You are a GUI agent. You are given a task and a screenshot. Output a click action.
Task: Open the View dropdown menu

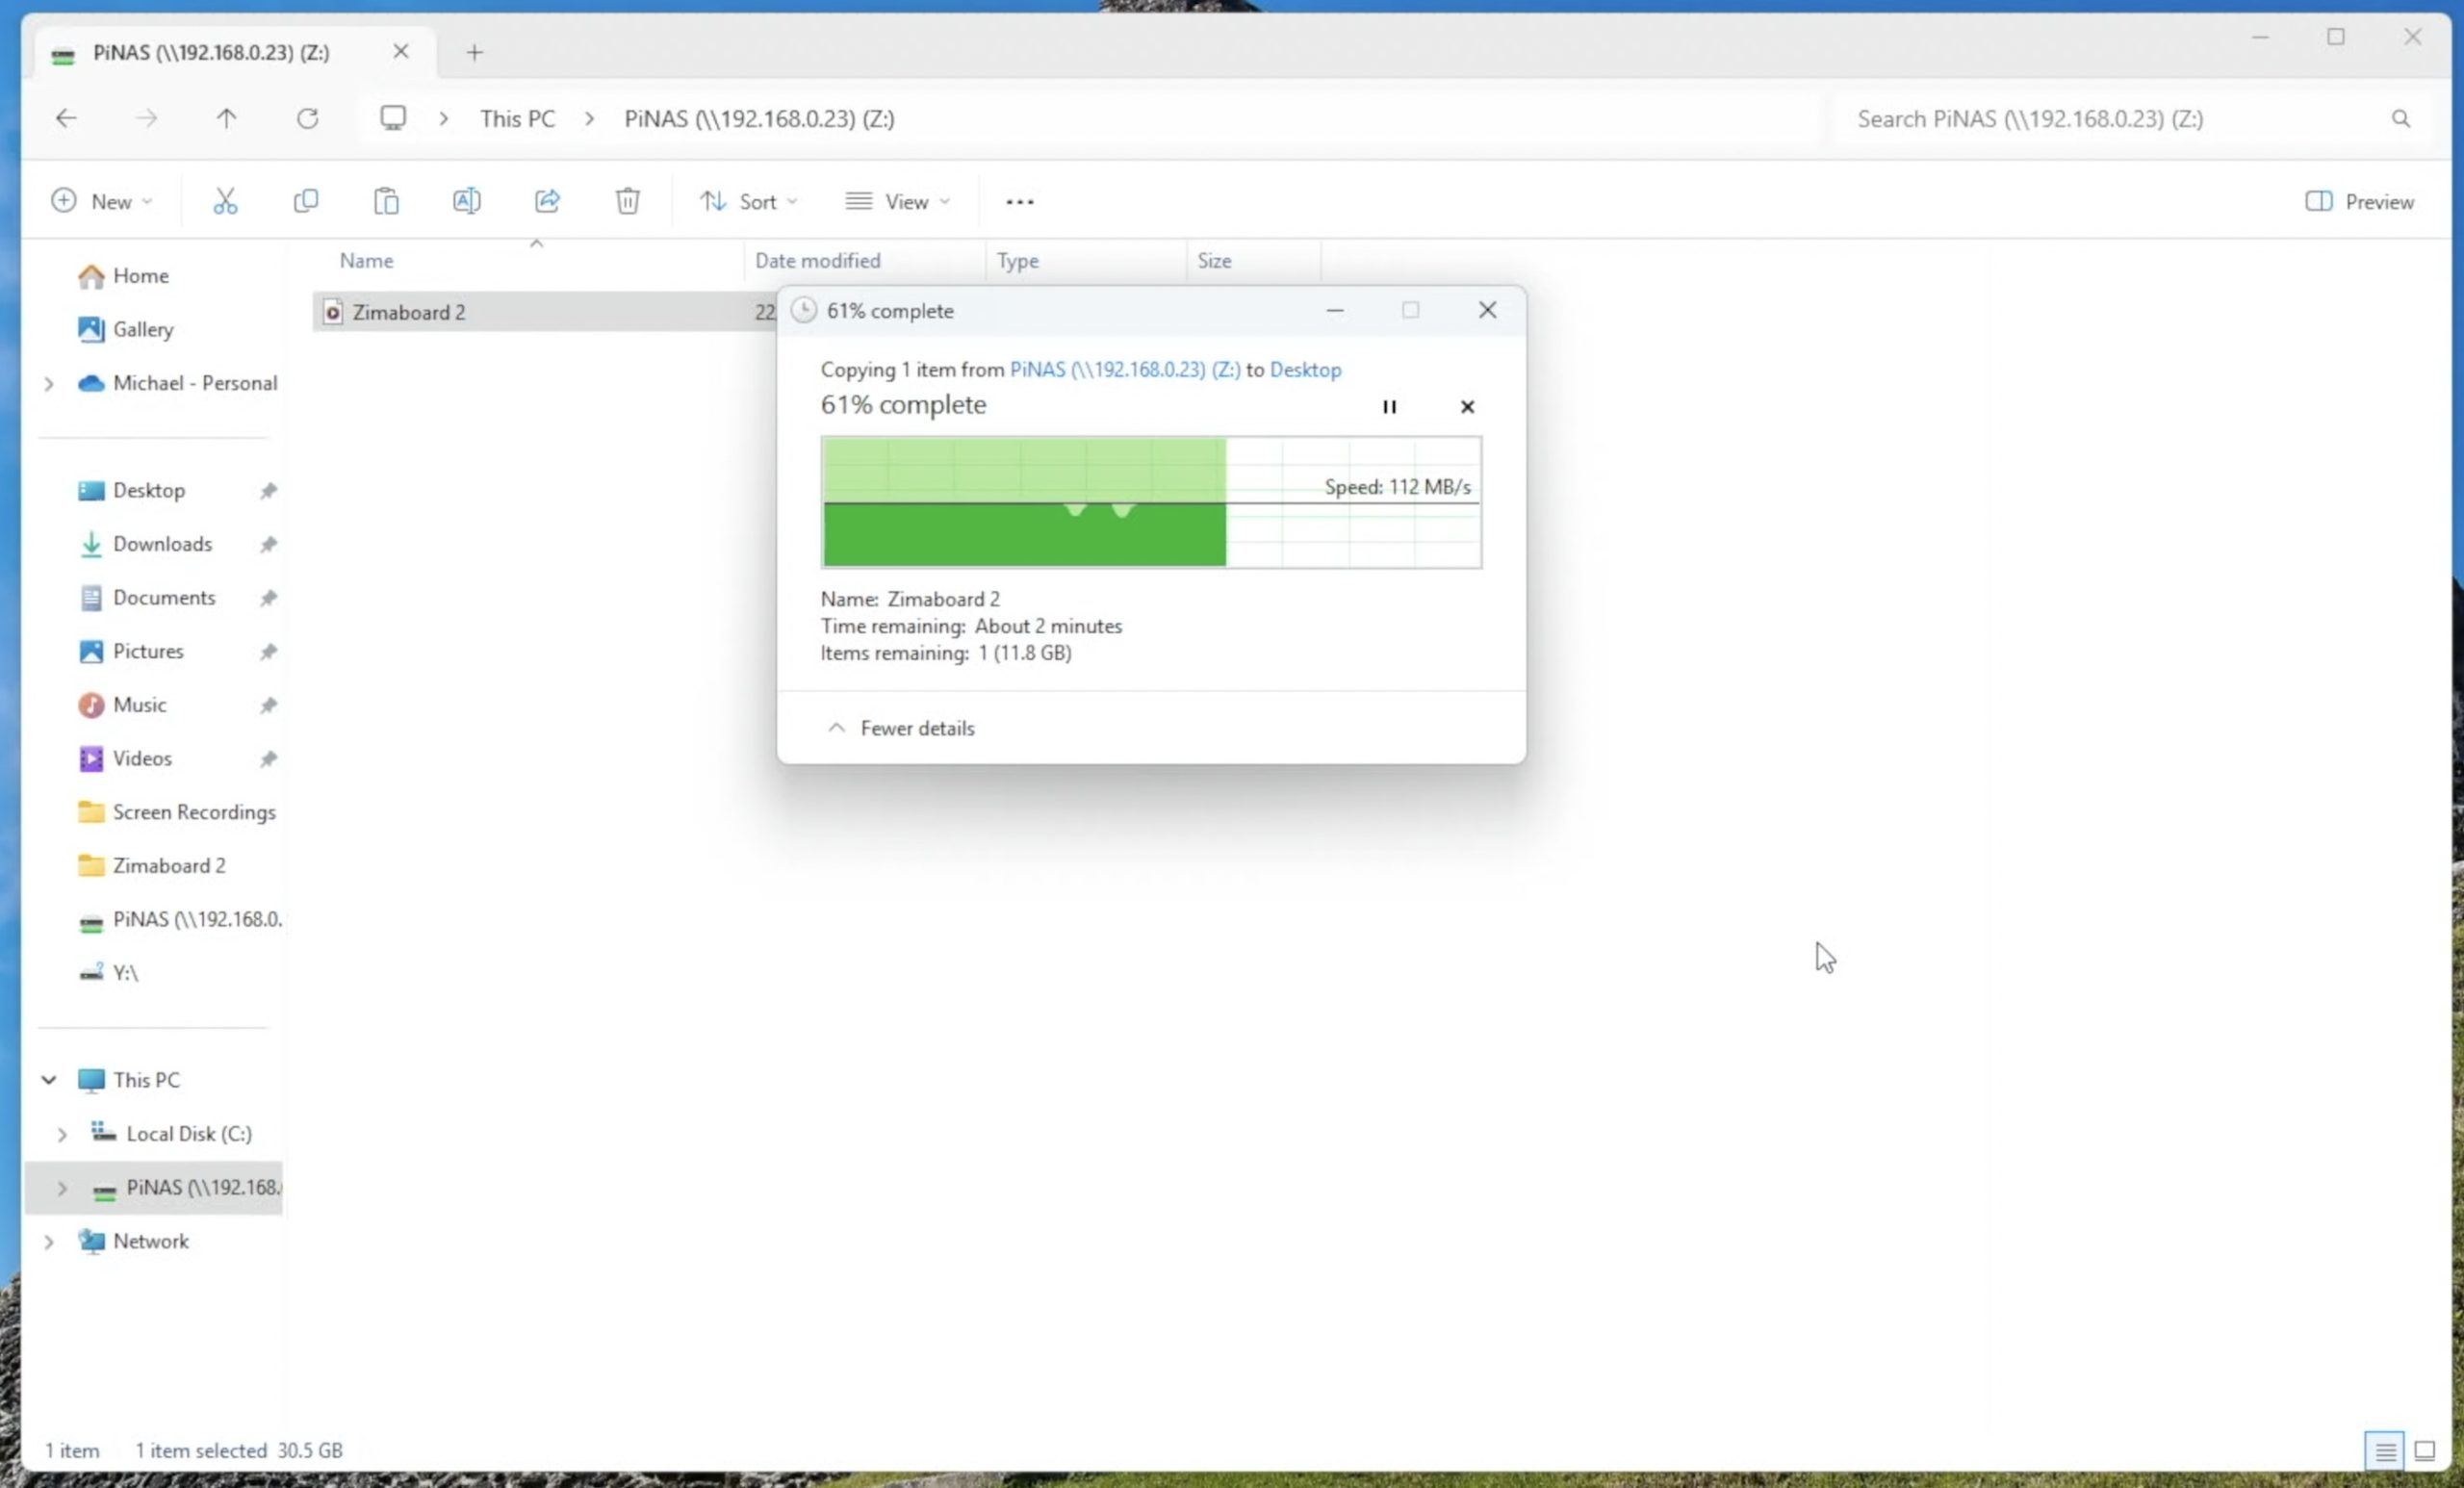(897, 202)
